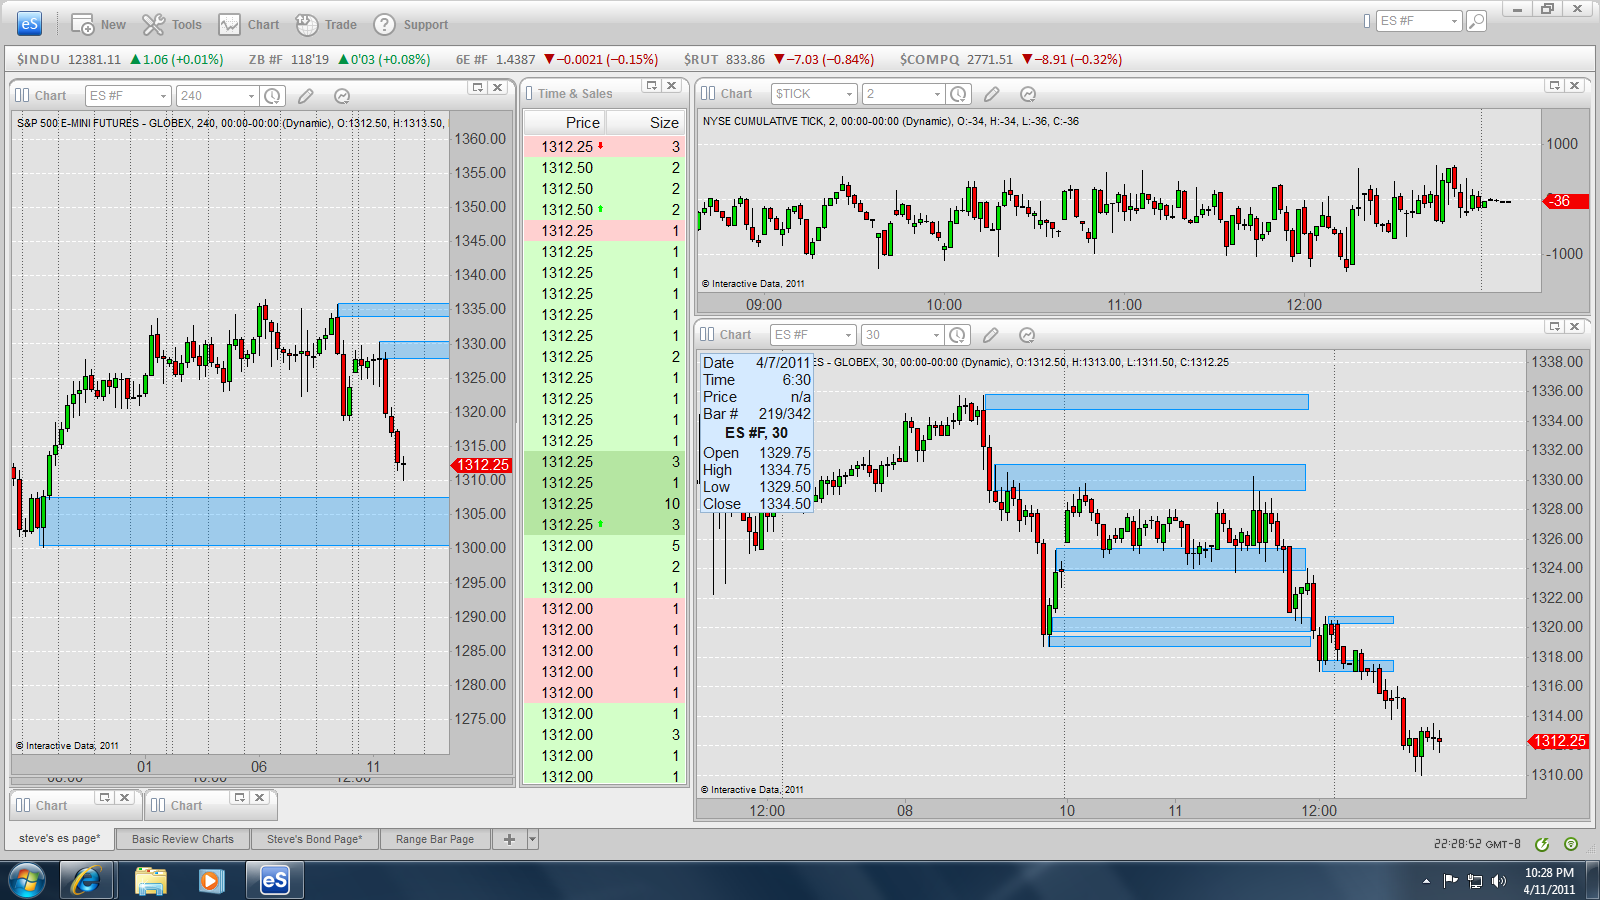Select the pencil tool on $TICK chart
Image resolution: width=1600 pixels, height=900 pixels.
click(992, 94)
